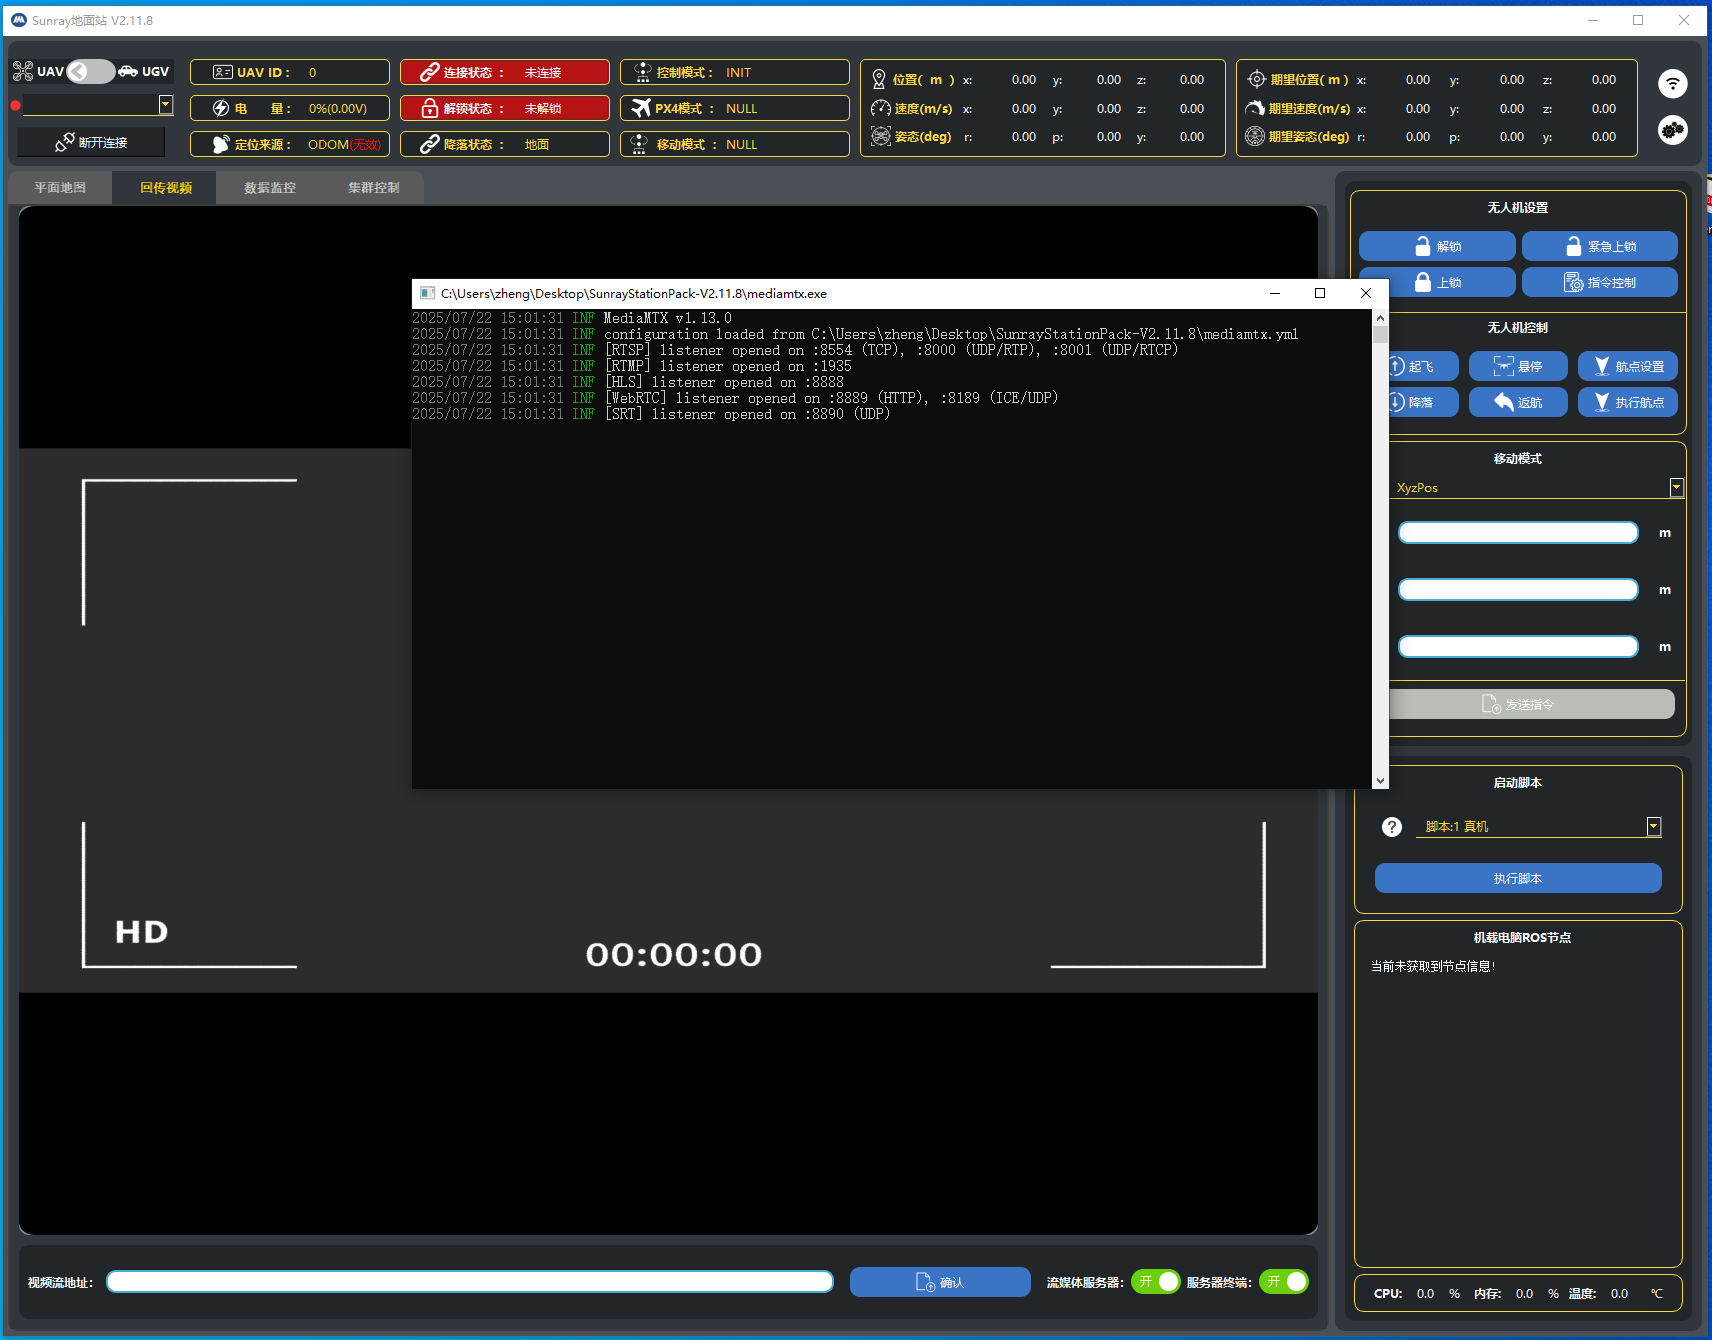Toggle the 服务器终端 server terminal switch
The height and width of the screenshot is (1340, 1712).
(1283, 1282)
